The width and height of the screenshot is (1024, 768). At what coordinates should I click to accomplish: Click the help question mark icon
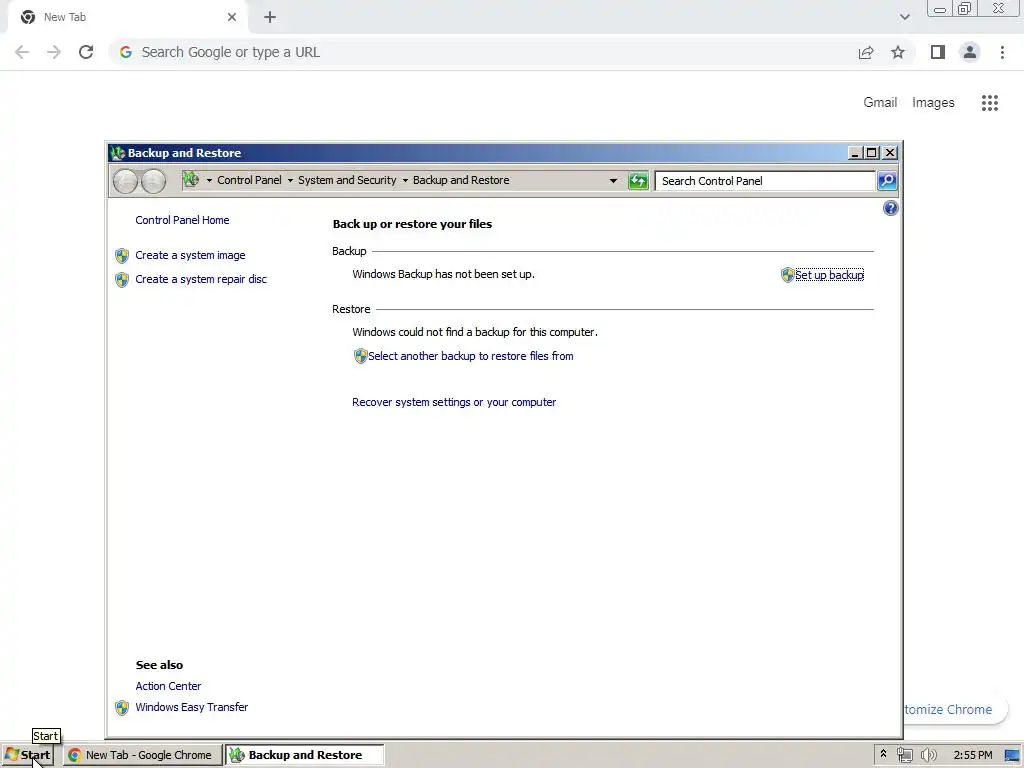click(x=890, y=208)
